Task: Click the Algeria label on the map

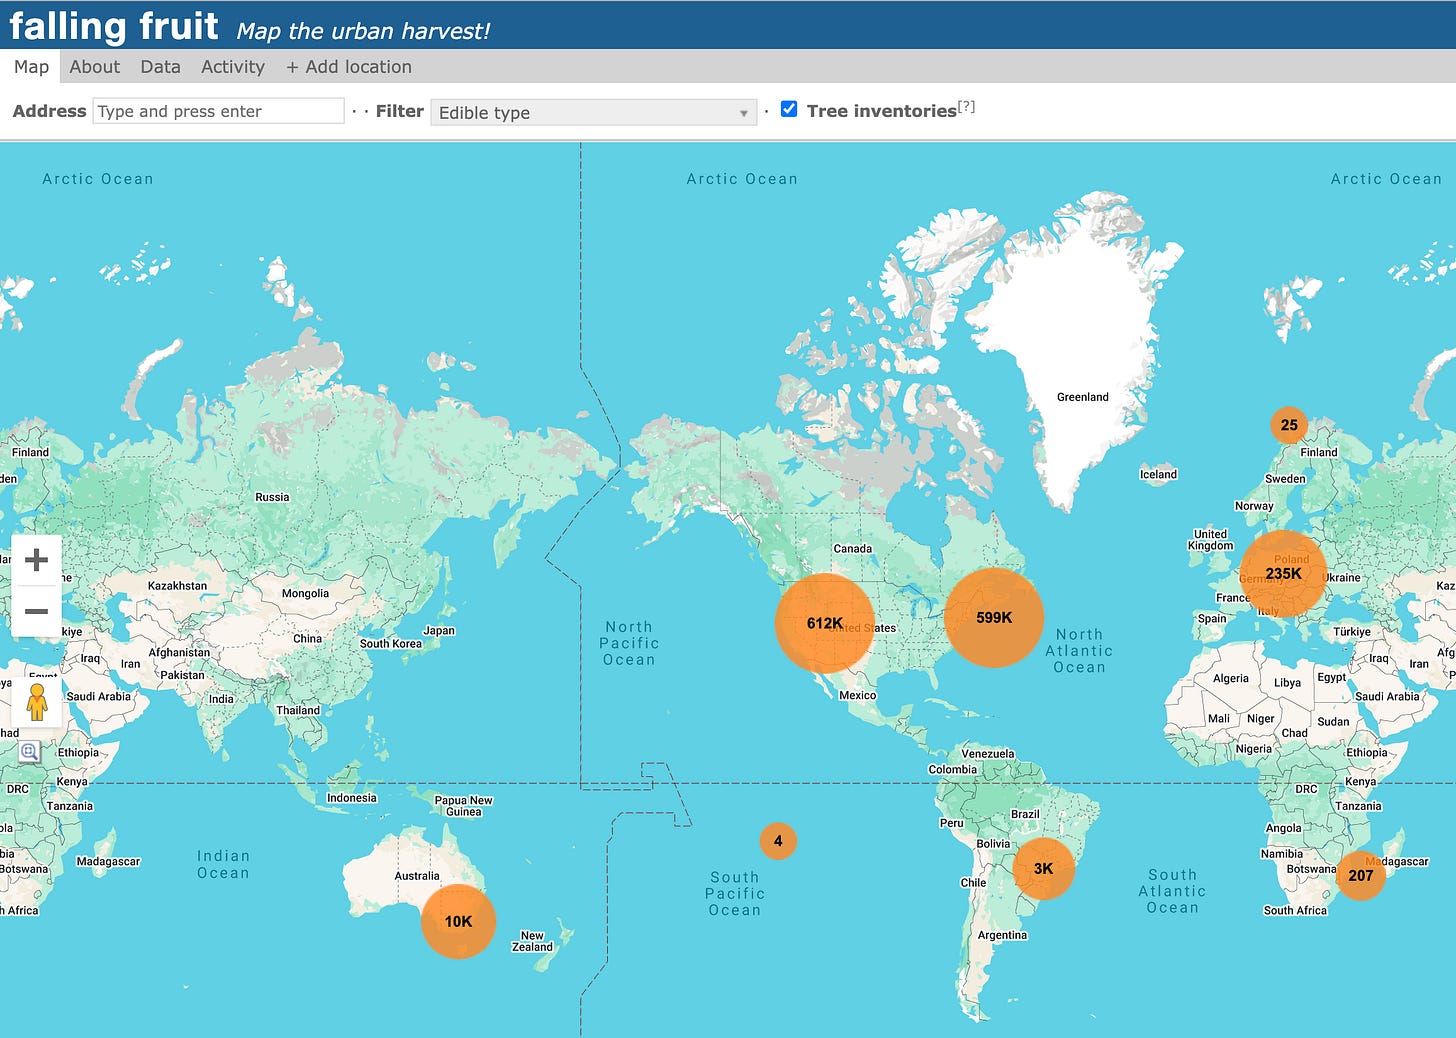Action: 1230,679
